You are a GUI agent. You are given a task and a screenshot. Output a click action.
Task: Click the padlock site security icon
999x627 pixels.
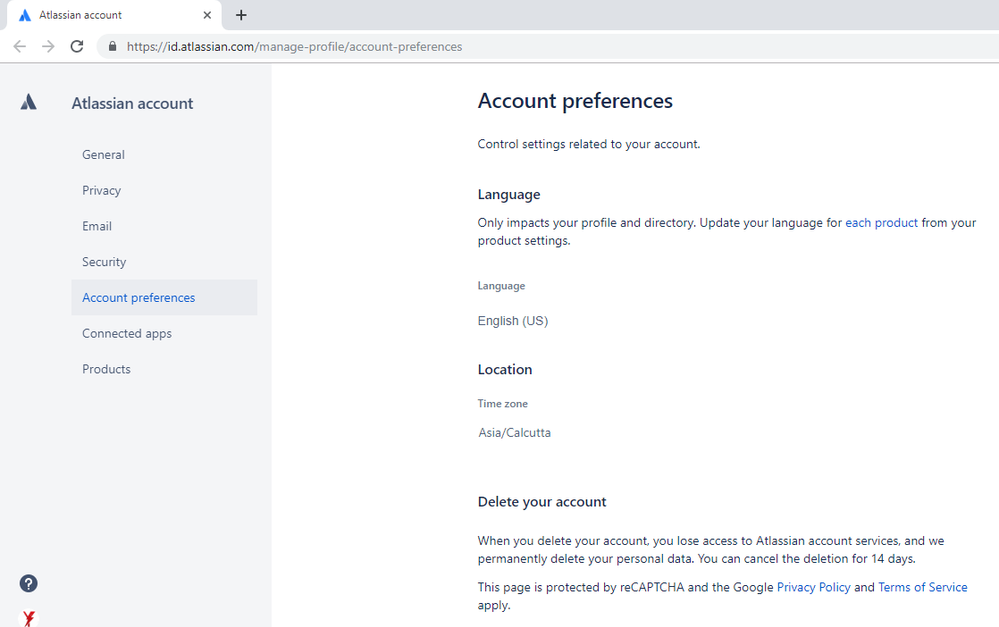(x=113, y=47)
